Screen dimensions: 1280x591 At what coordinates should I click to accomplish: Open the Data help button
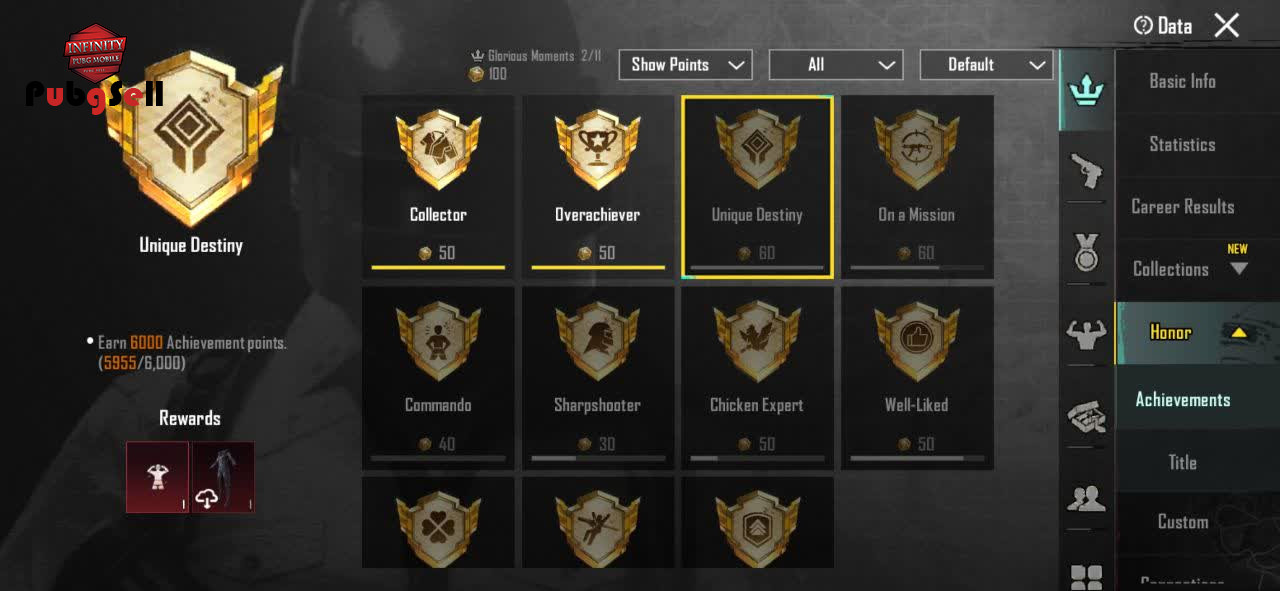click(1163, 26)
